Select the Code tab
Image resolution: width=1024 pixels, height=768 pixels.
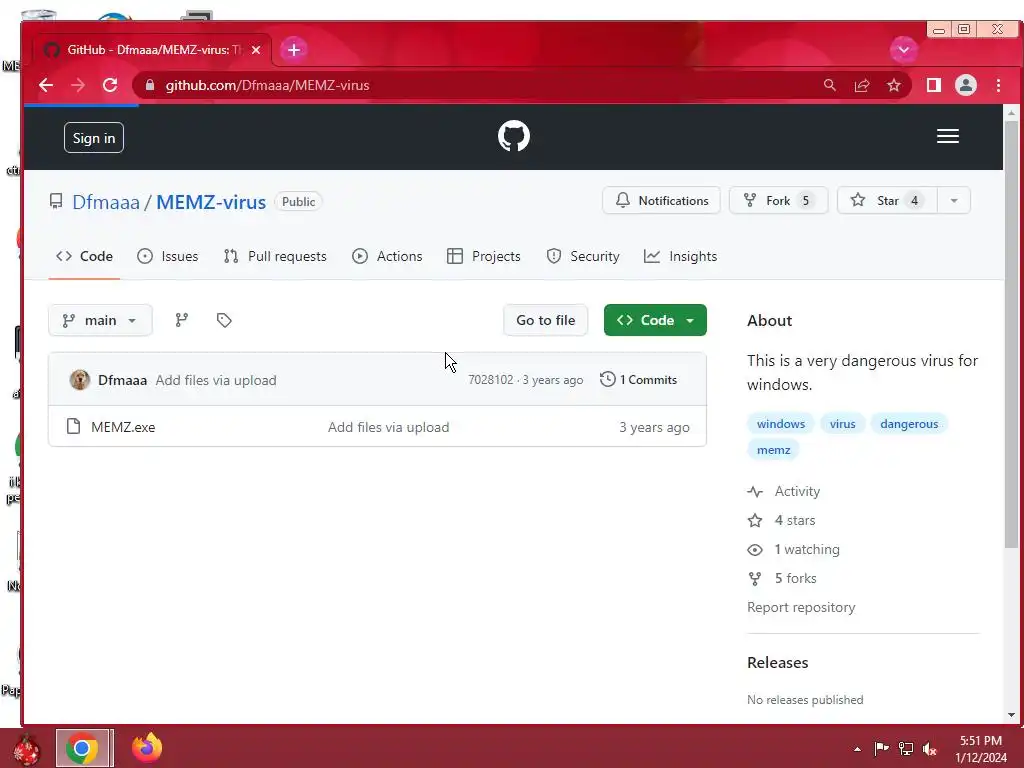[84, 256]
